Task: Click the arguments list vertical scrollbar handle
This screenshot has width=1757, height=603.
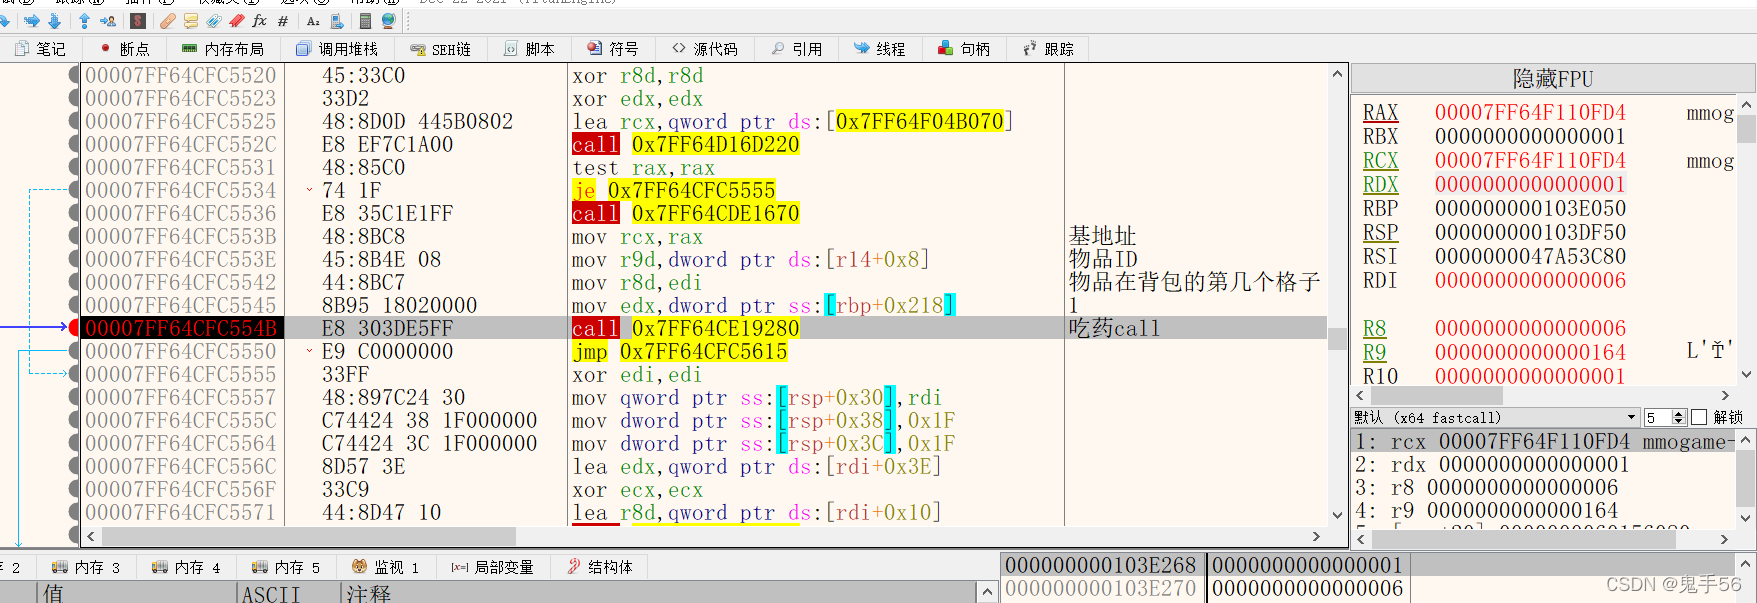Action: [1745, 479]
